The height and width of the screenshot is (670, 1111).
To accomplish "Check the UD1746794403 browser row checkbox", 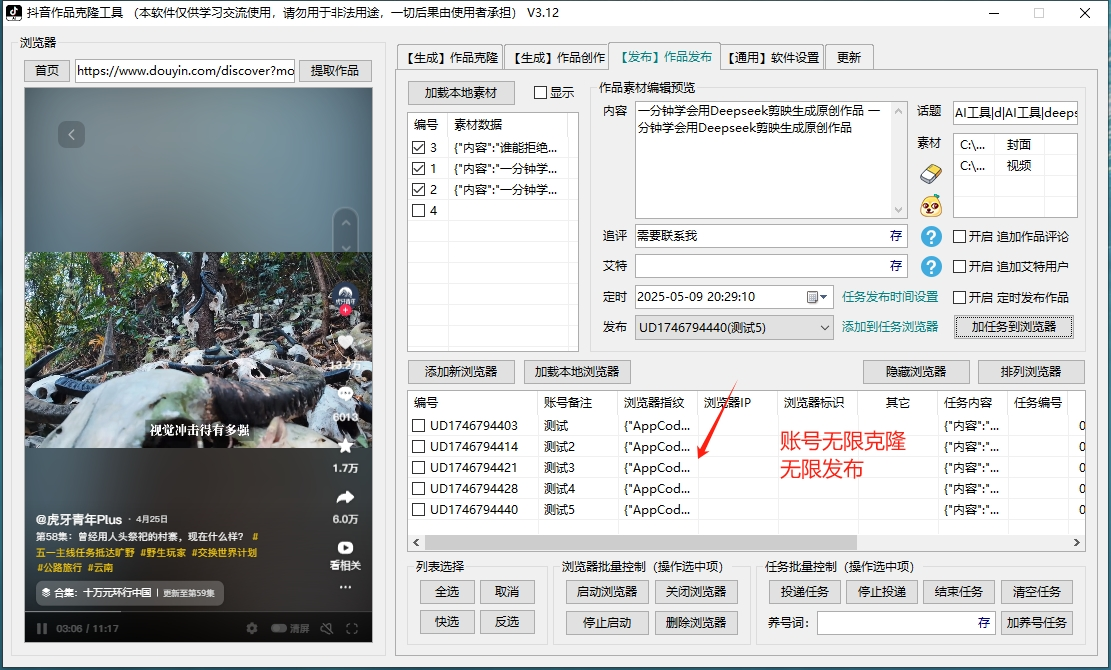I will tap(416, 425).
